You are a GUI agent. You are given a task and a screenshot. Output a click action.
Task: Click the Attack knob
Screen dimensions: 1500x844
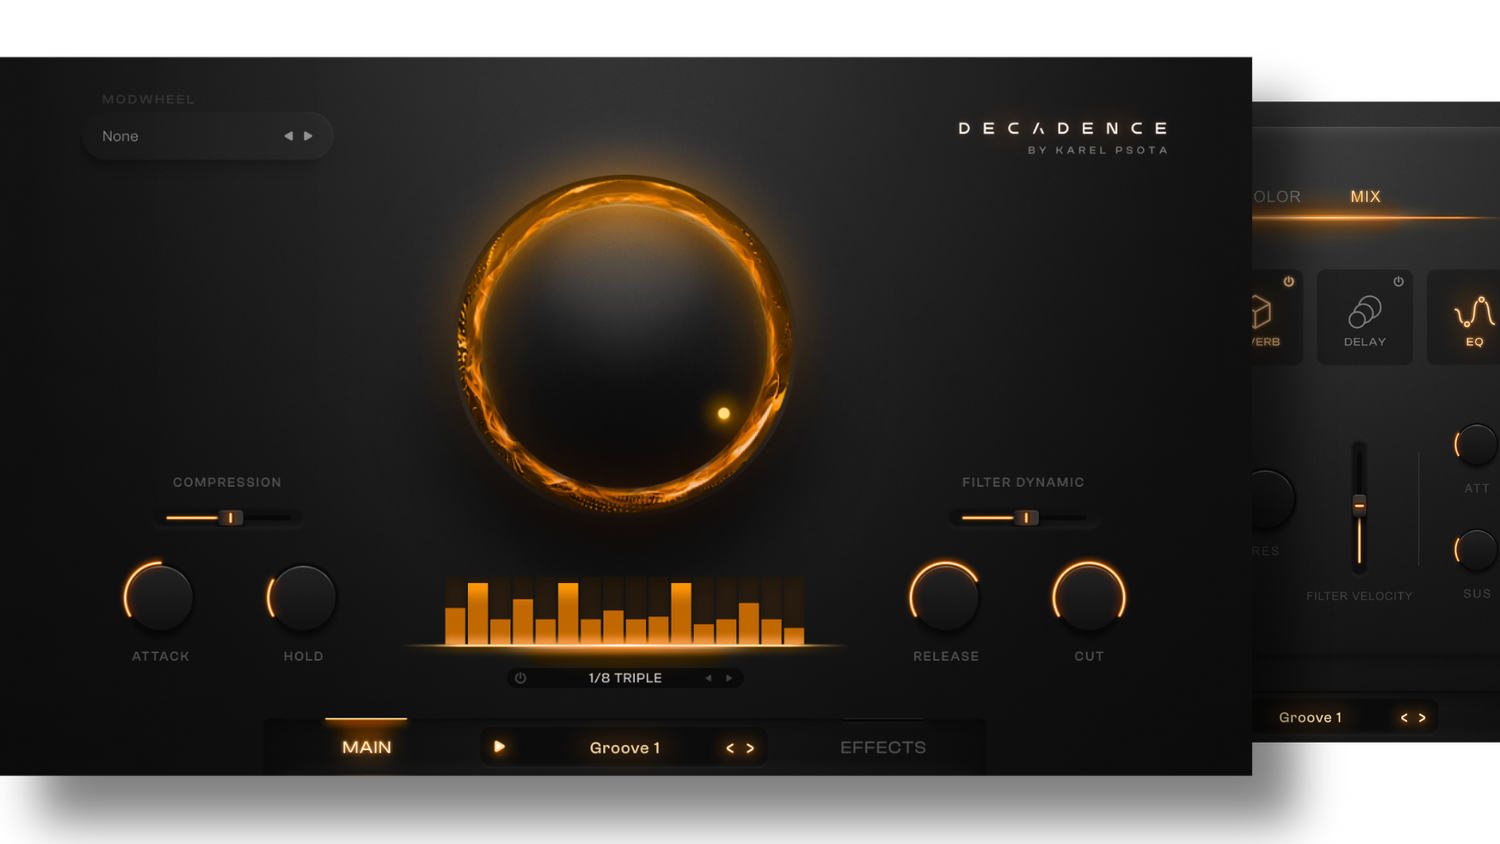(160, 598)
